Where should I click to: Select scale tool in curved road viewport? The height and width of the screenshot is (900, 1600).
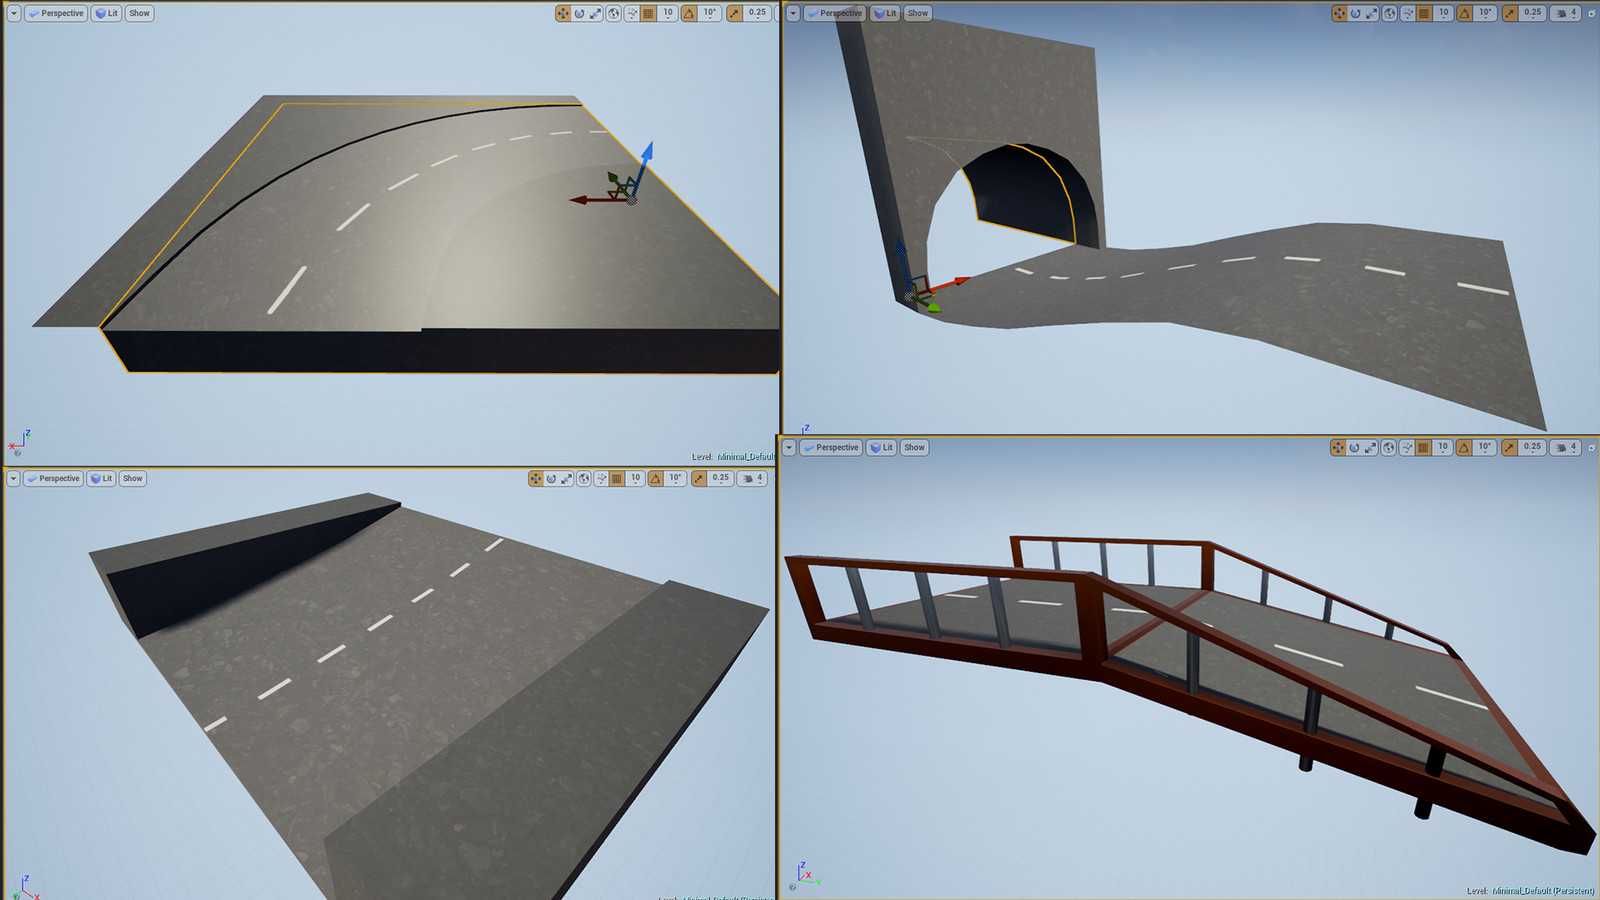pyautogui.click(x=595, y=13)
